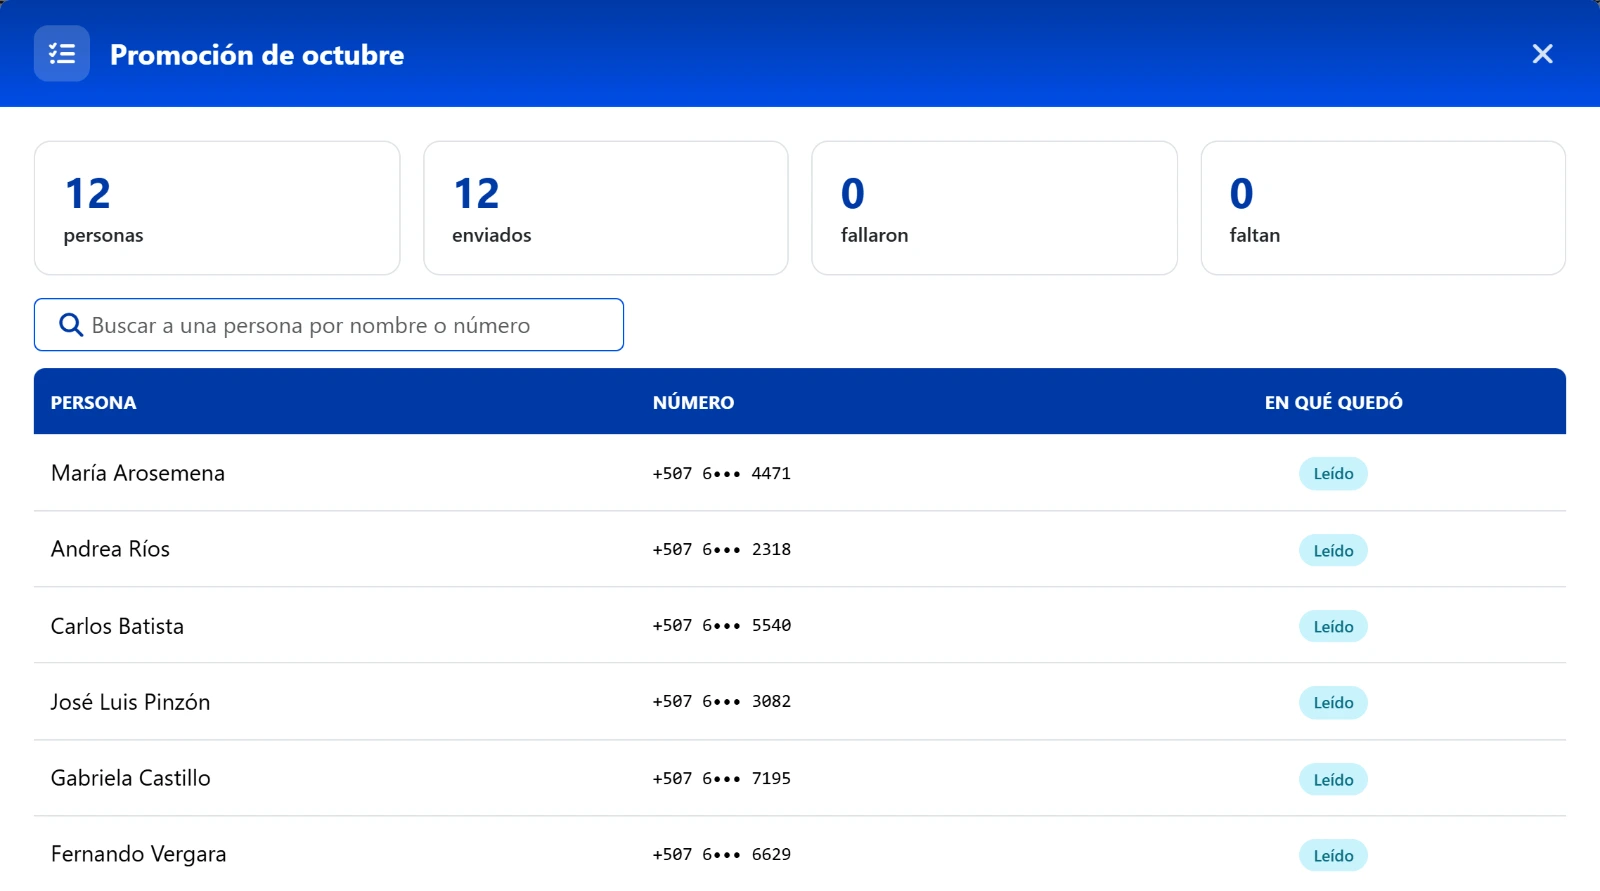The height and width of the screenshot is (891, 1600).
Task: Sort by the NÚMERO column header
Action: pyautogui.click(x=693, y=403)
